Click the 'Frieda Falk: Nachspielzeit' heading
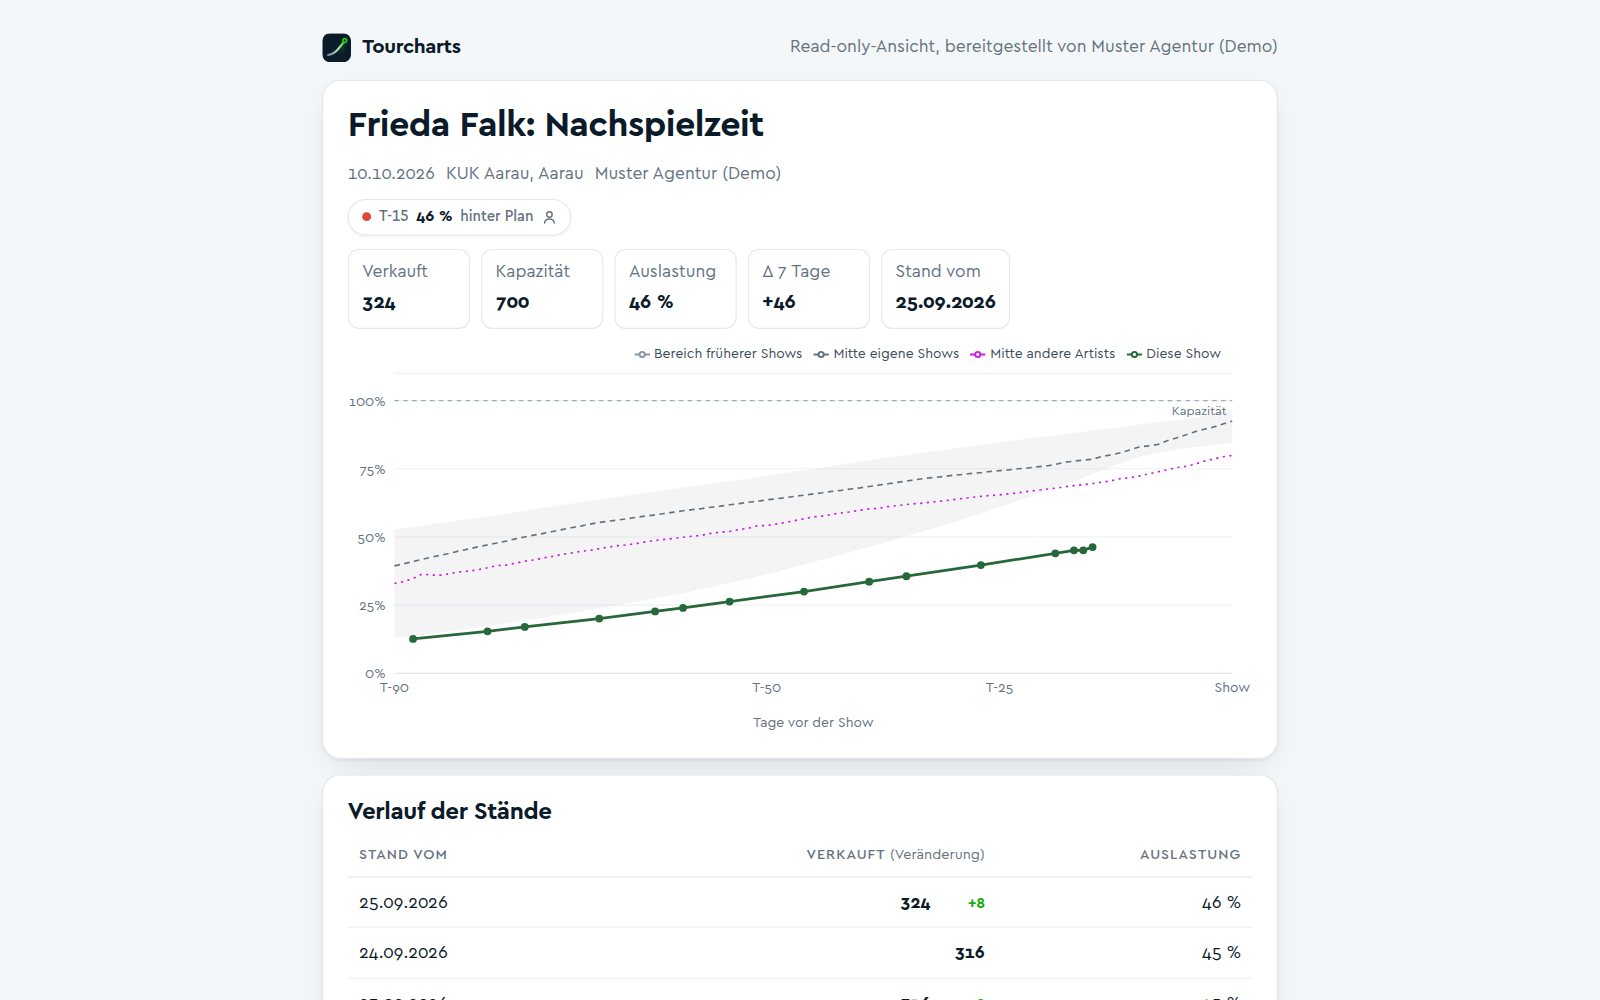Viewport: 1600px width, 1000px height. [x=555, y=125]
